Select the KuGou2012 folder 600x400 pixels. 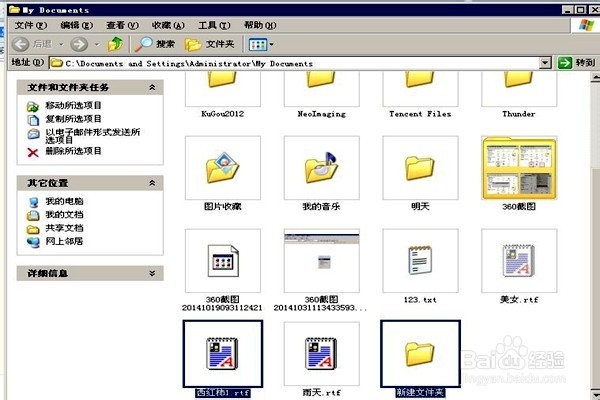point(223,94)
